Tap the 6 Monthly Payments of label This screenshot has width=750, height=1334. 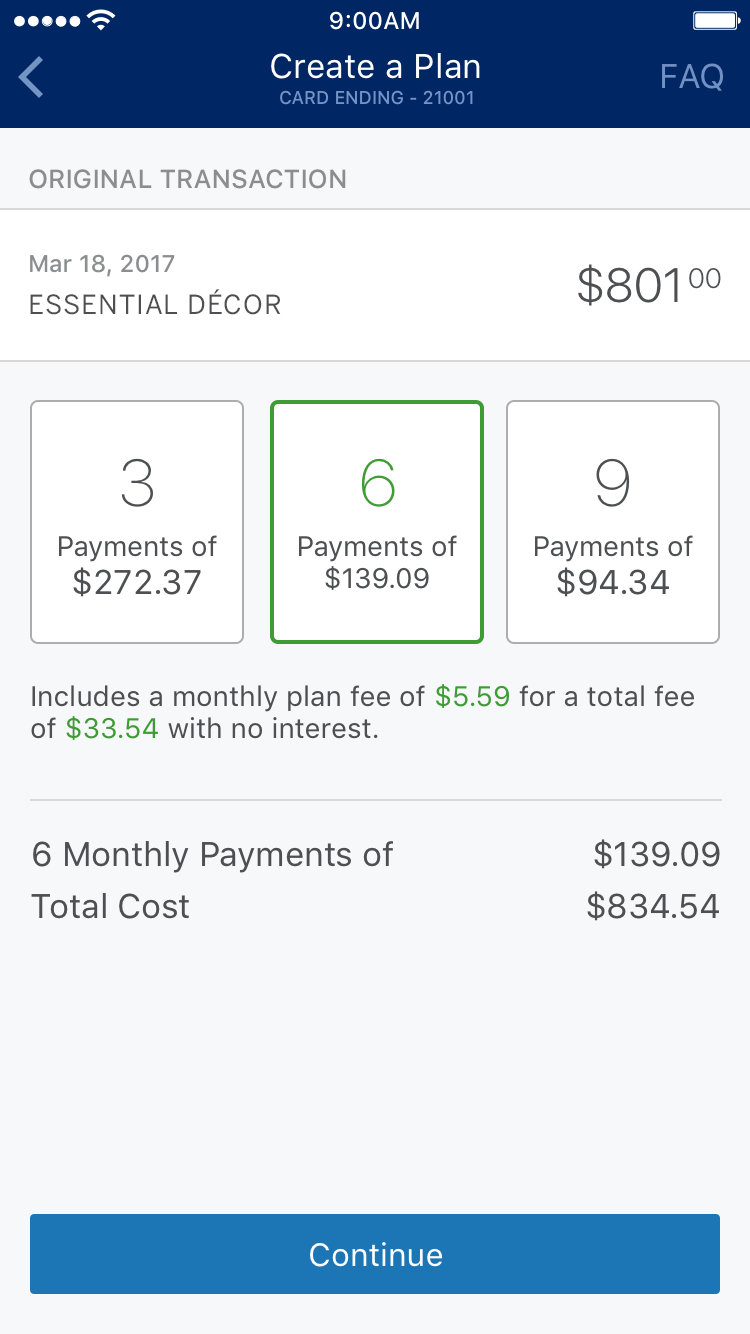[212, 854]
